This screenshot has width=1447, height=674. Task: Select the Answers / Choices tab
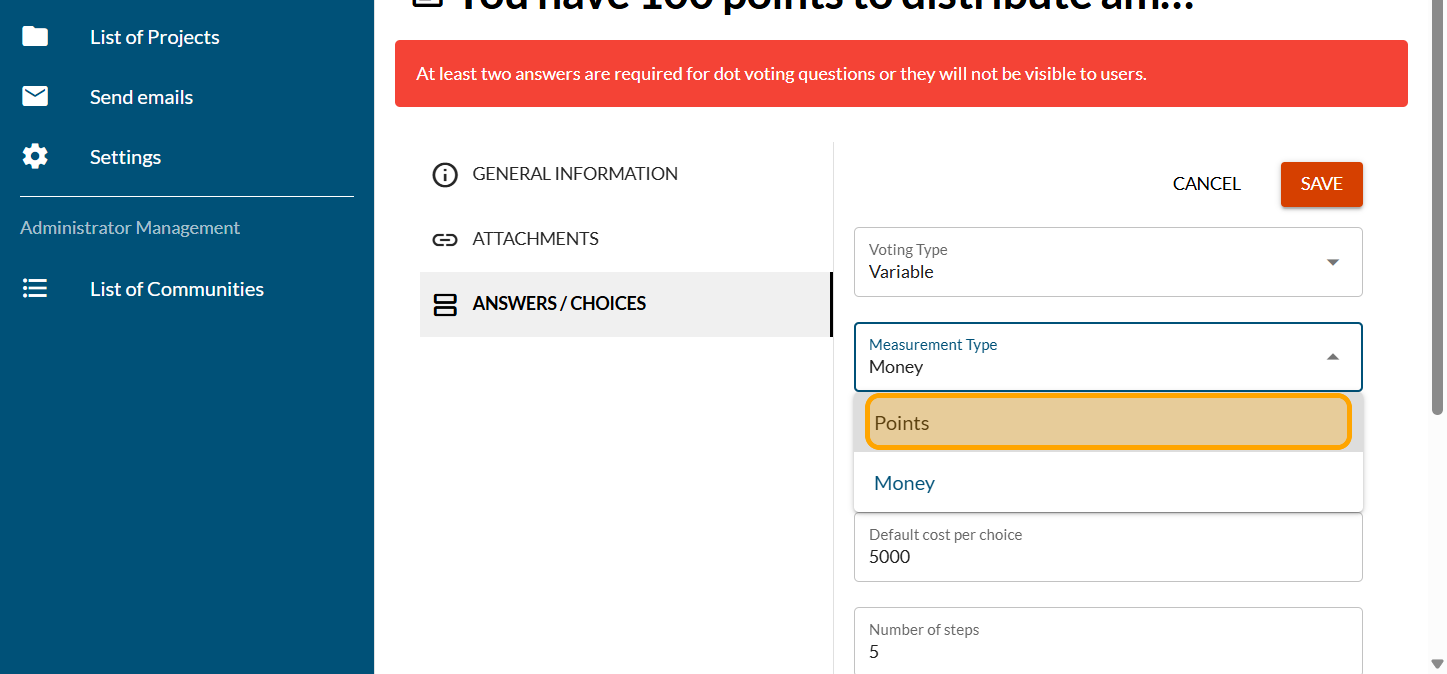(559, 304)
